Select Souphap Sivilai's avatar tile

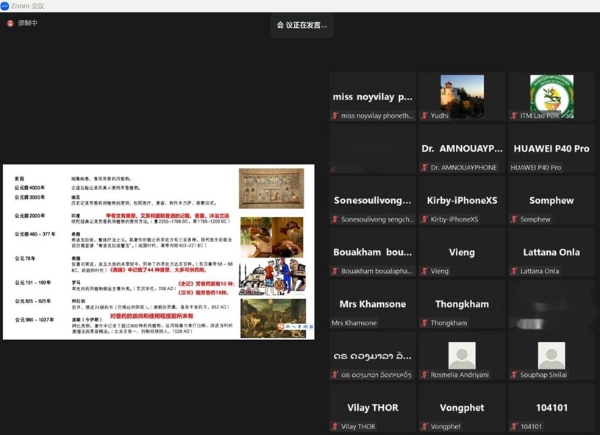pyautogui.click(x=551, y=356)
